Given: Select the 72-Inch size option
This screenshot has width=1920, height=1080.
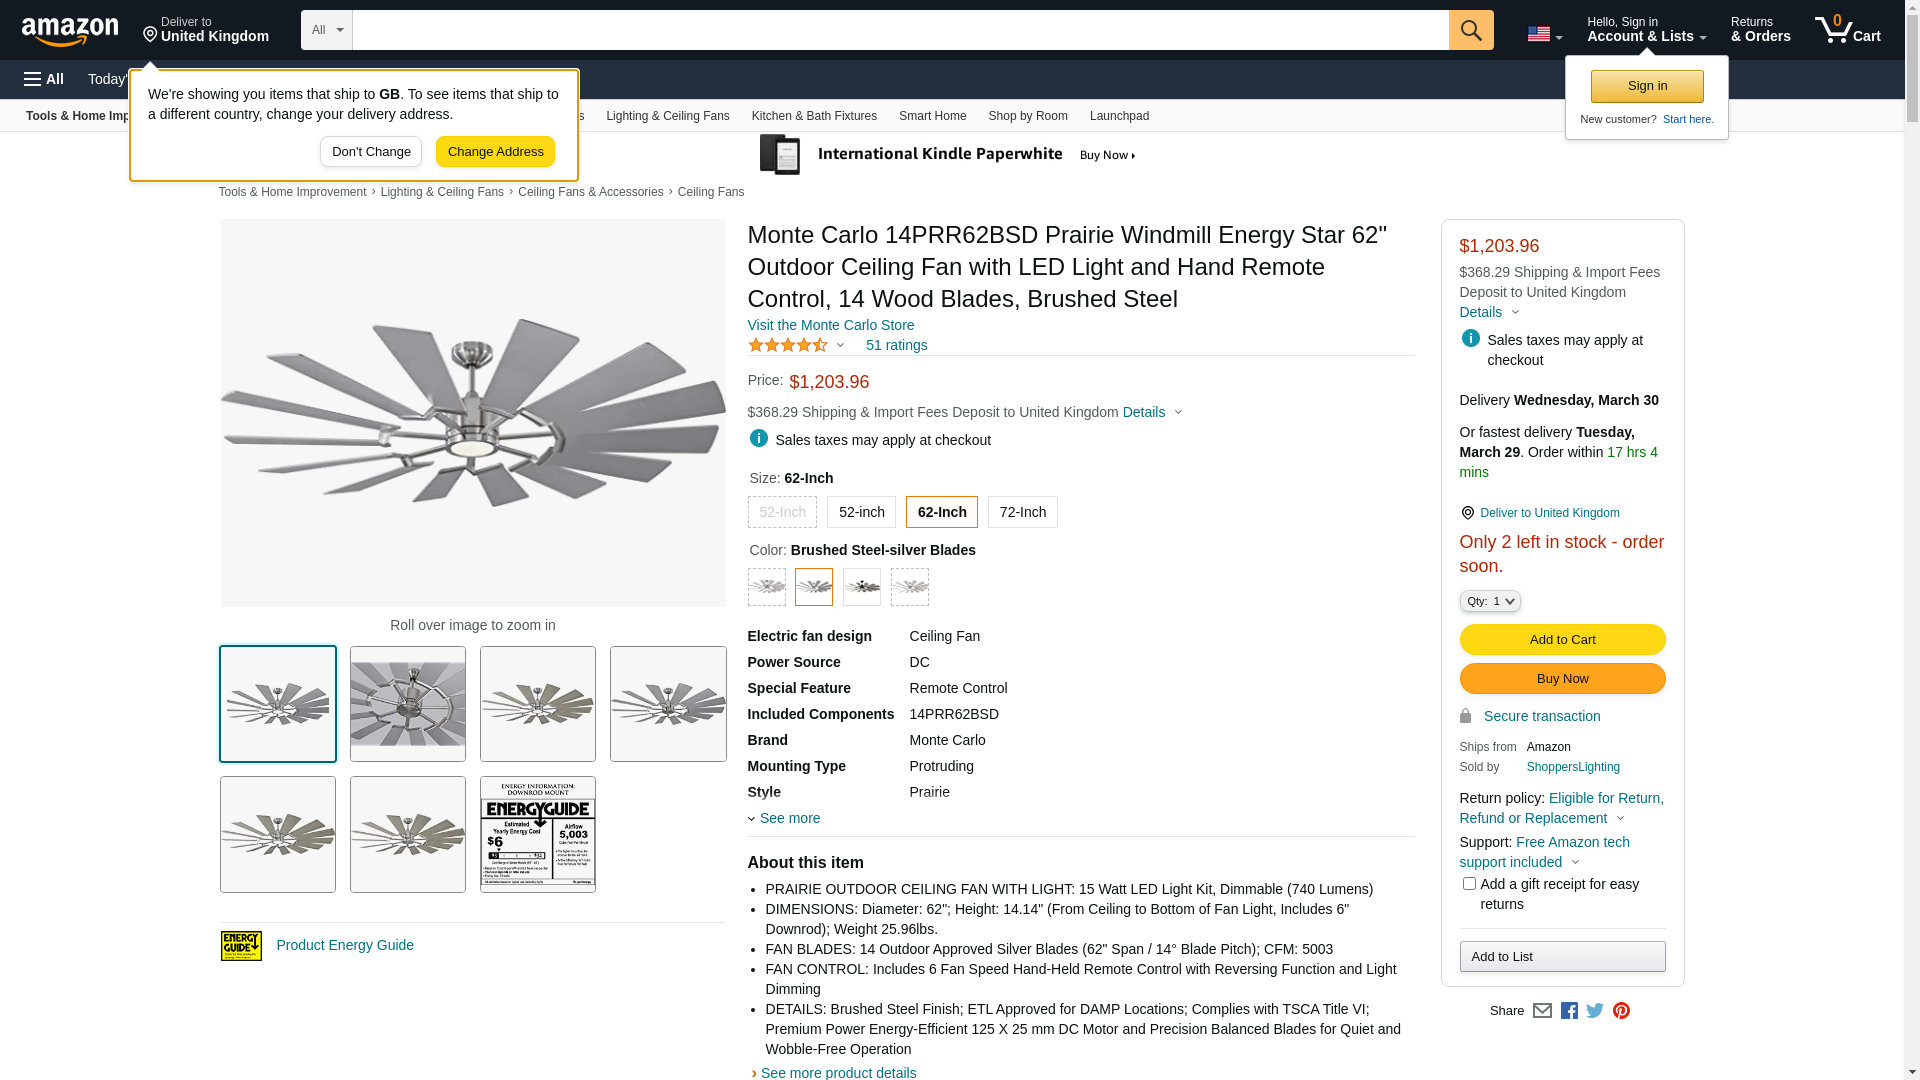Looking at the screenshot, I should (1022, 512).
